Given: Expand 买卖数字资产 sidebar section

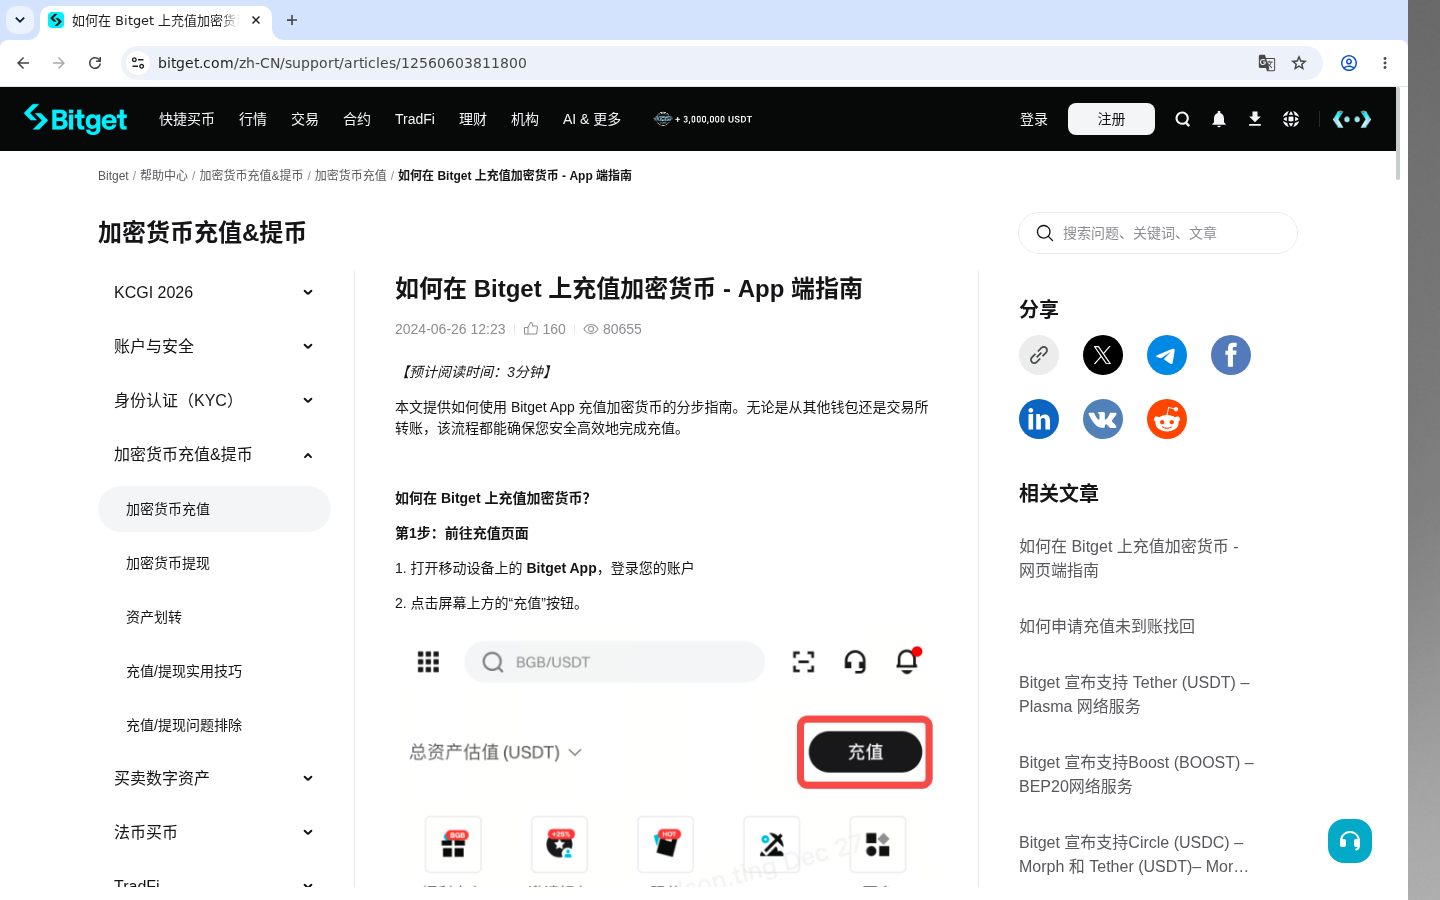Looking at the screenshot, I should pos(214,778).
